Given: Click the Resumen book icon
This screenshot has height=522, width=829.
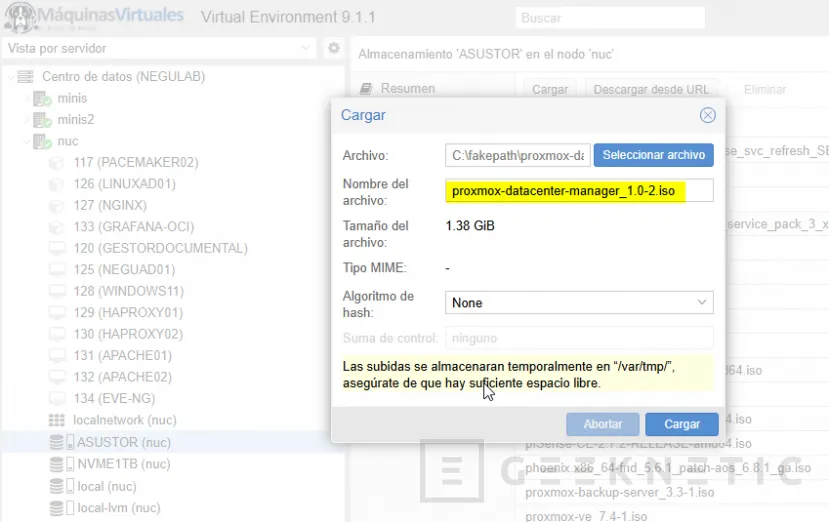Looking at the screenshot, I should [x=366, y=89].
